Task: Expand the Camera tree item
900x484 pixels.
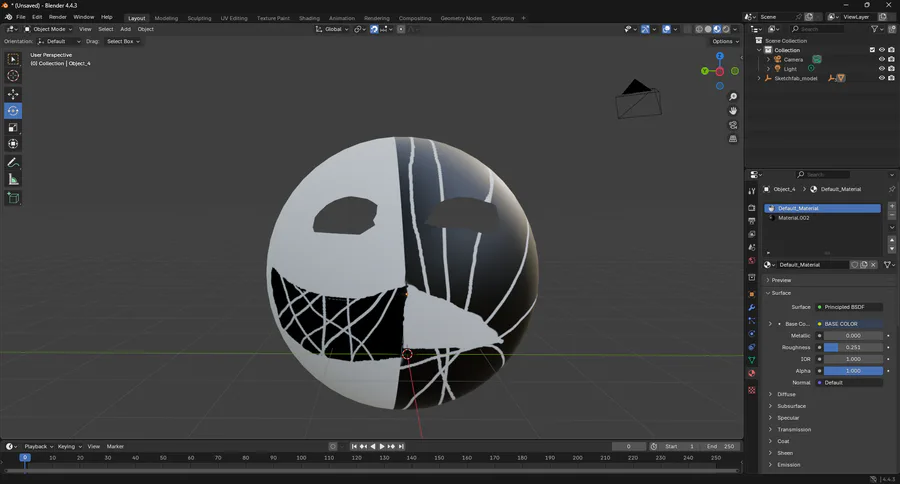Action: [x=769, y=59]
